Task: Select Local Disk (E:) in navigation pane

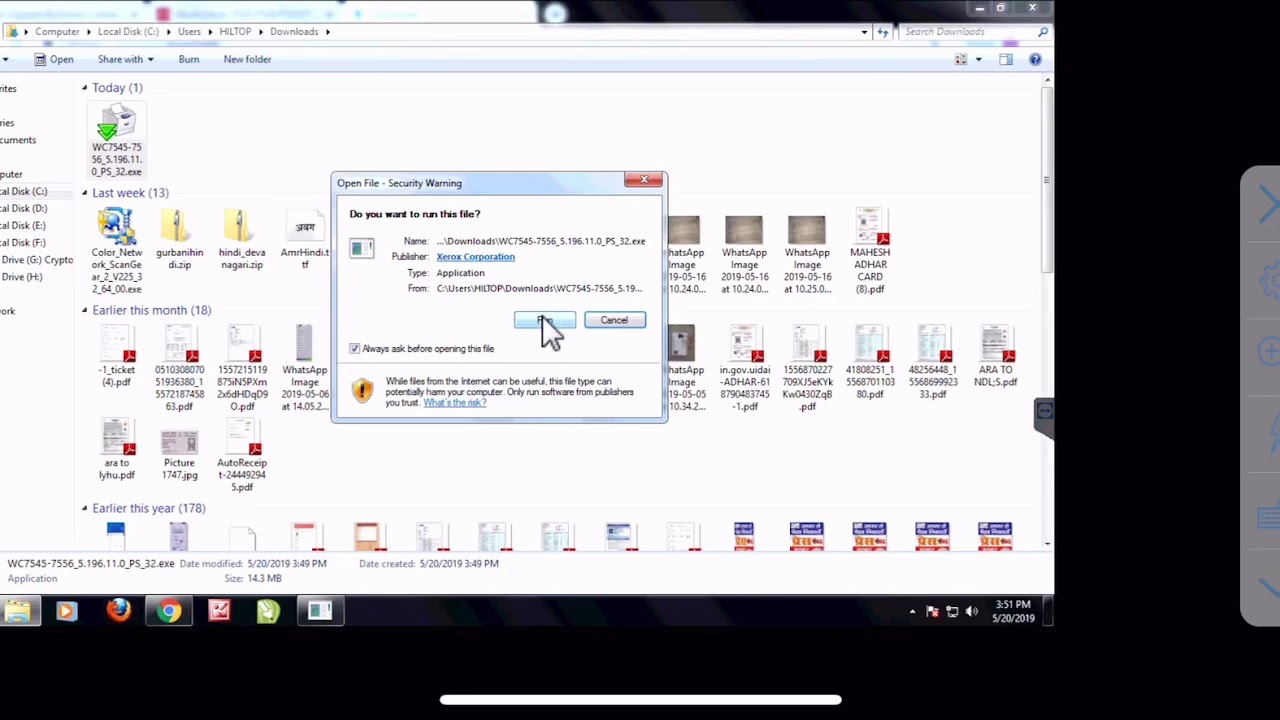Action: point(24,225)
